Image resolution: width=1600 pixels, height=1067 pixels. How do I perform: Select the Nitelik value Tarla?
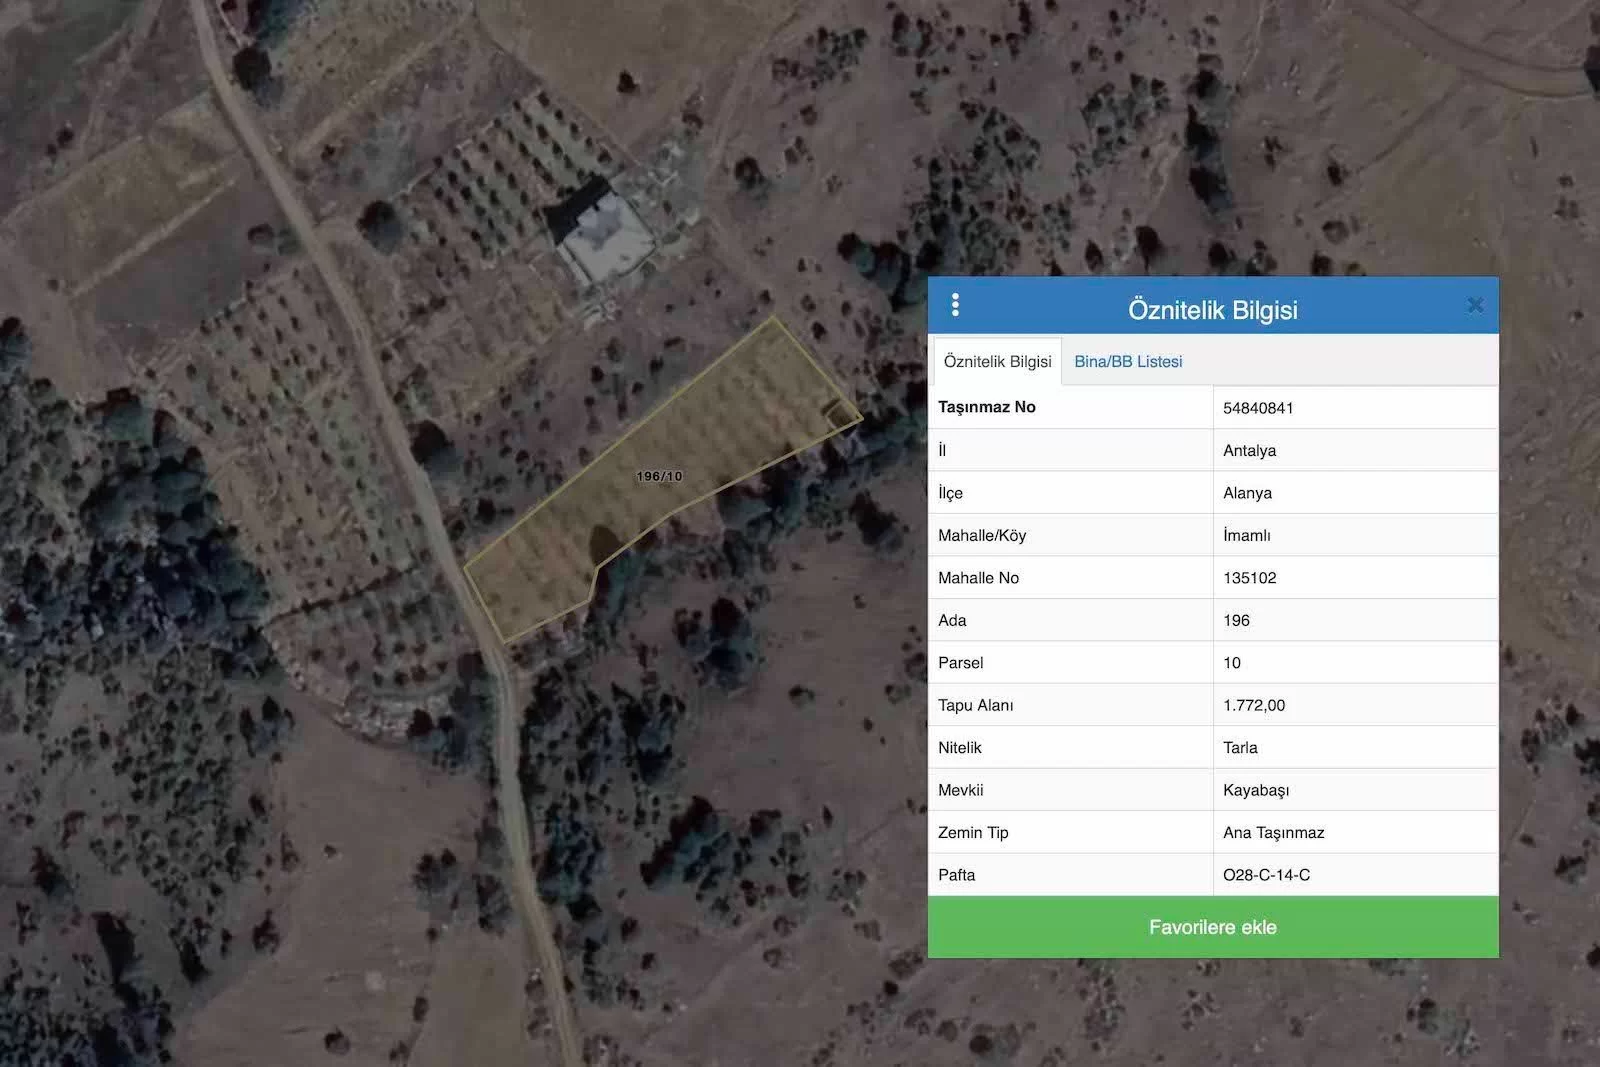click(x=1240, y=748)
